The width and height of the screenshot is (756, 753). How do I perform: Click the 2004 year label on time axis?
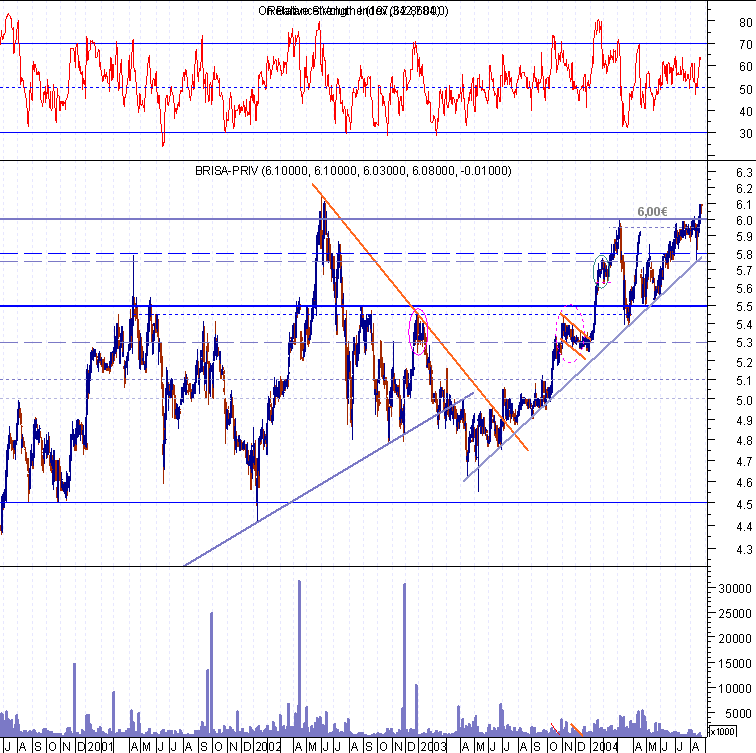coord(605,747)
